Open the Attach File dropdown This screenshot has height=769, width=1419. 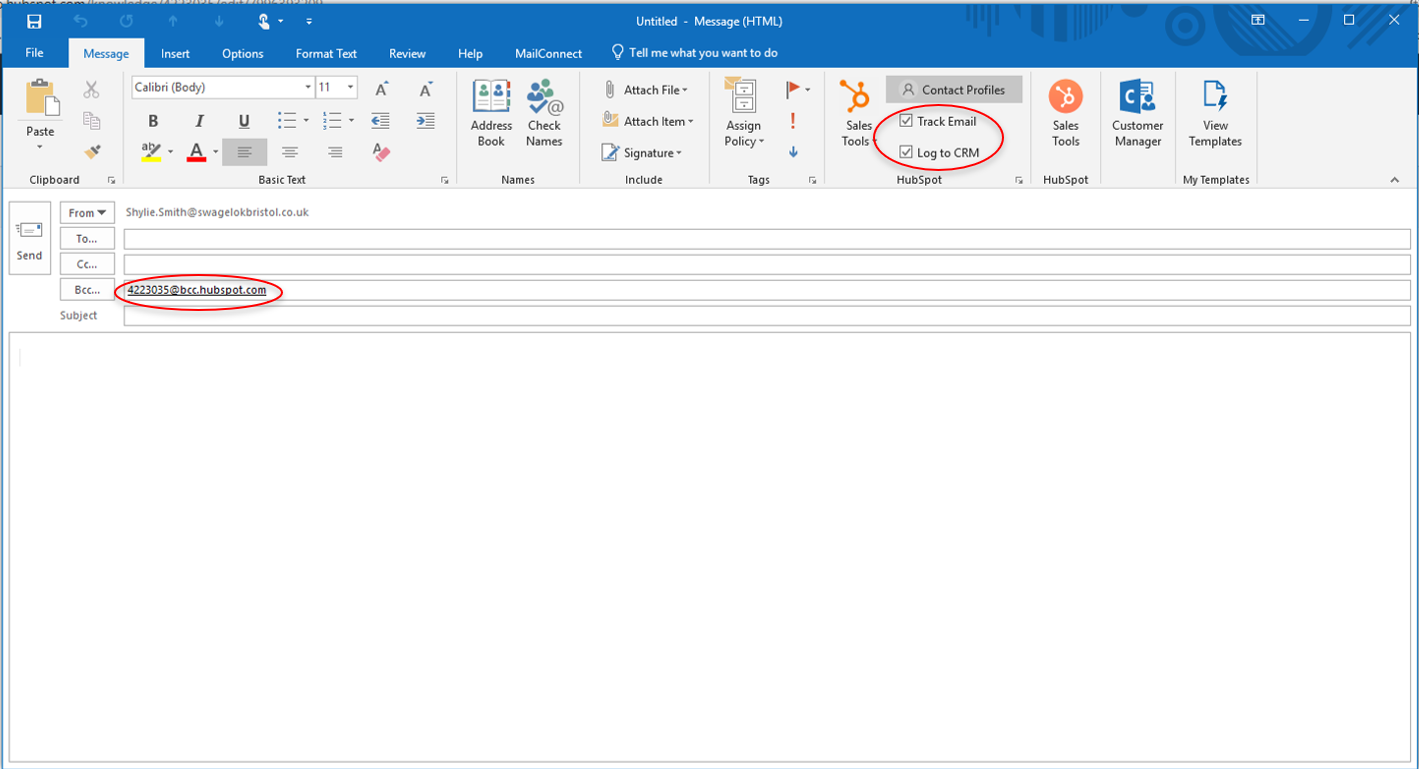(x=645, y=90)
